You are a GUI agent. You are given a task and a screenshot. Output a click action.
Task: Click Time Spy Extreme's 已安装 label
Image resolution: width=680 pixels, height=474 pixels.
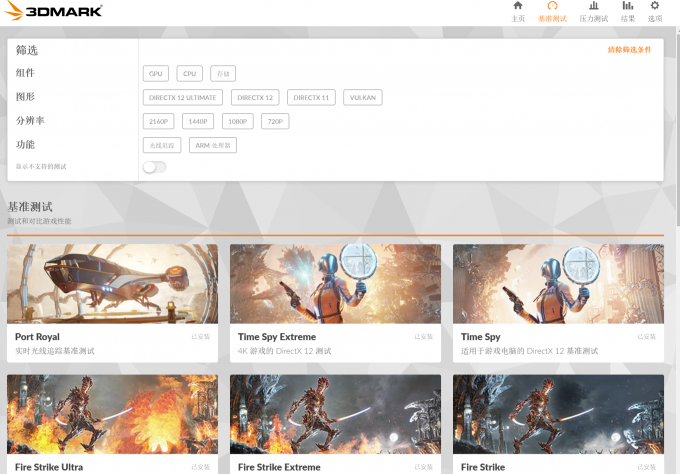(x=424, y=337)
